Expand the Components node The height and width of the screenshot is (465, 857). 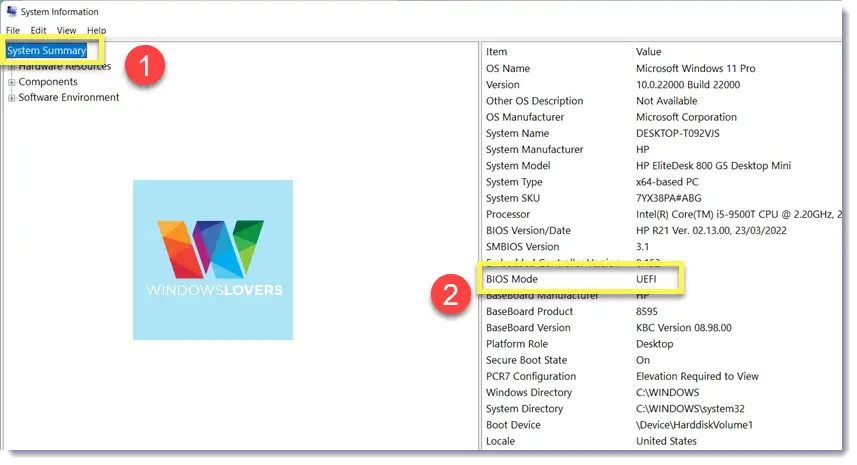pos(11,82)
